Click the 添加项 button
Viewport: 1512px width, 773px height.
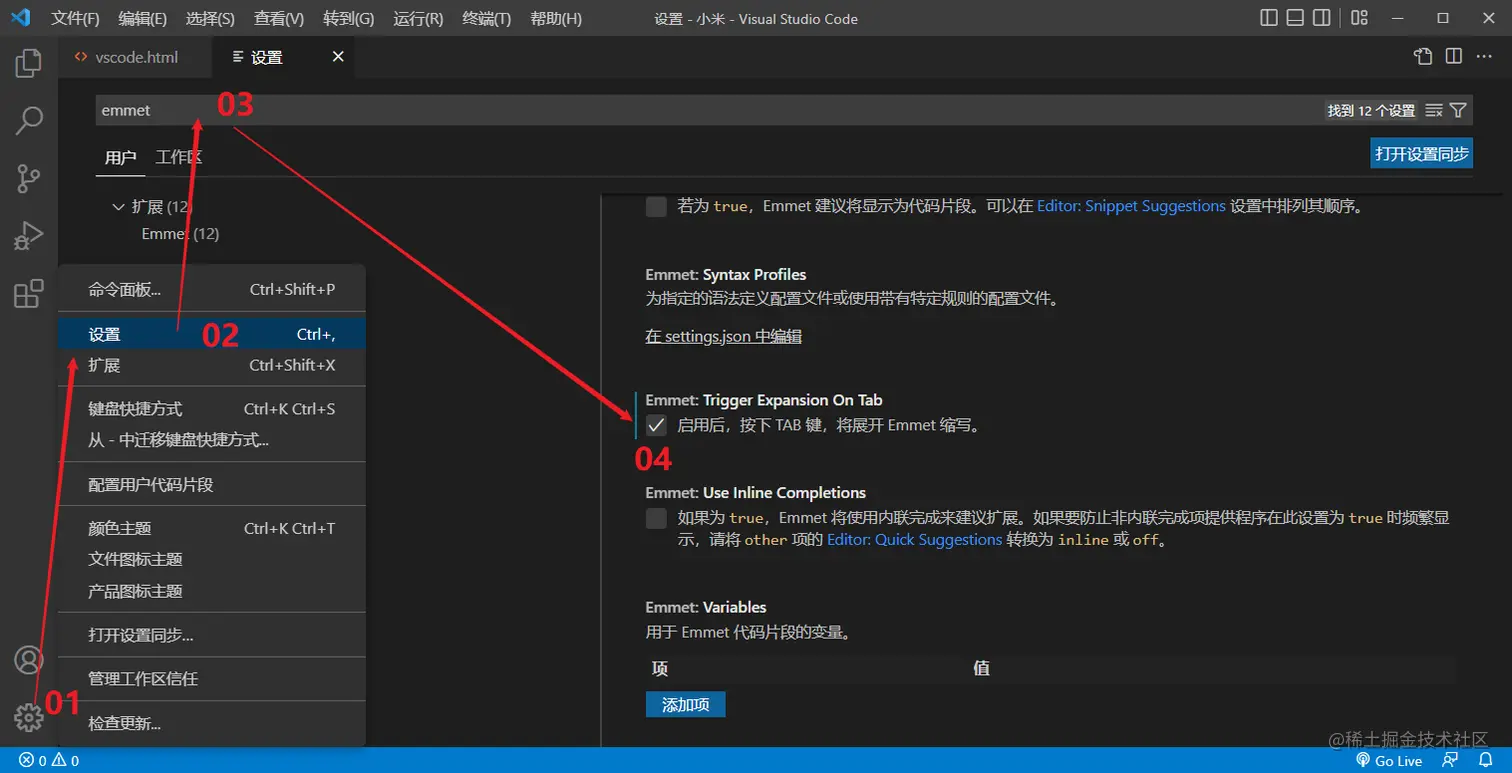[x=685, y=705]
